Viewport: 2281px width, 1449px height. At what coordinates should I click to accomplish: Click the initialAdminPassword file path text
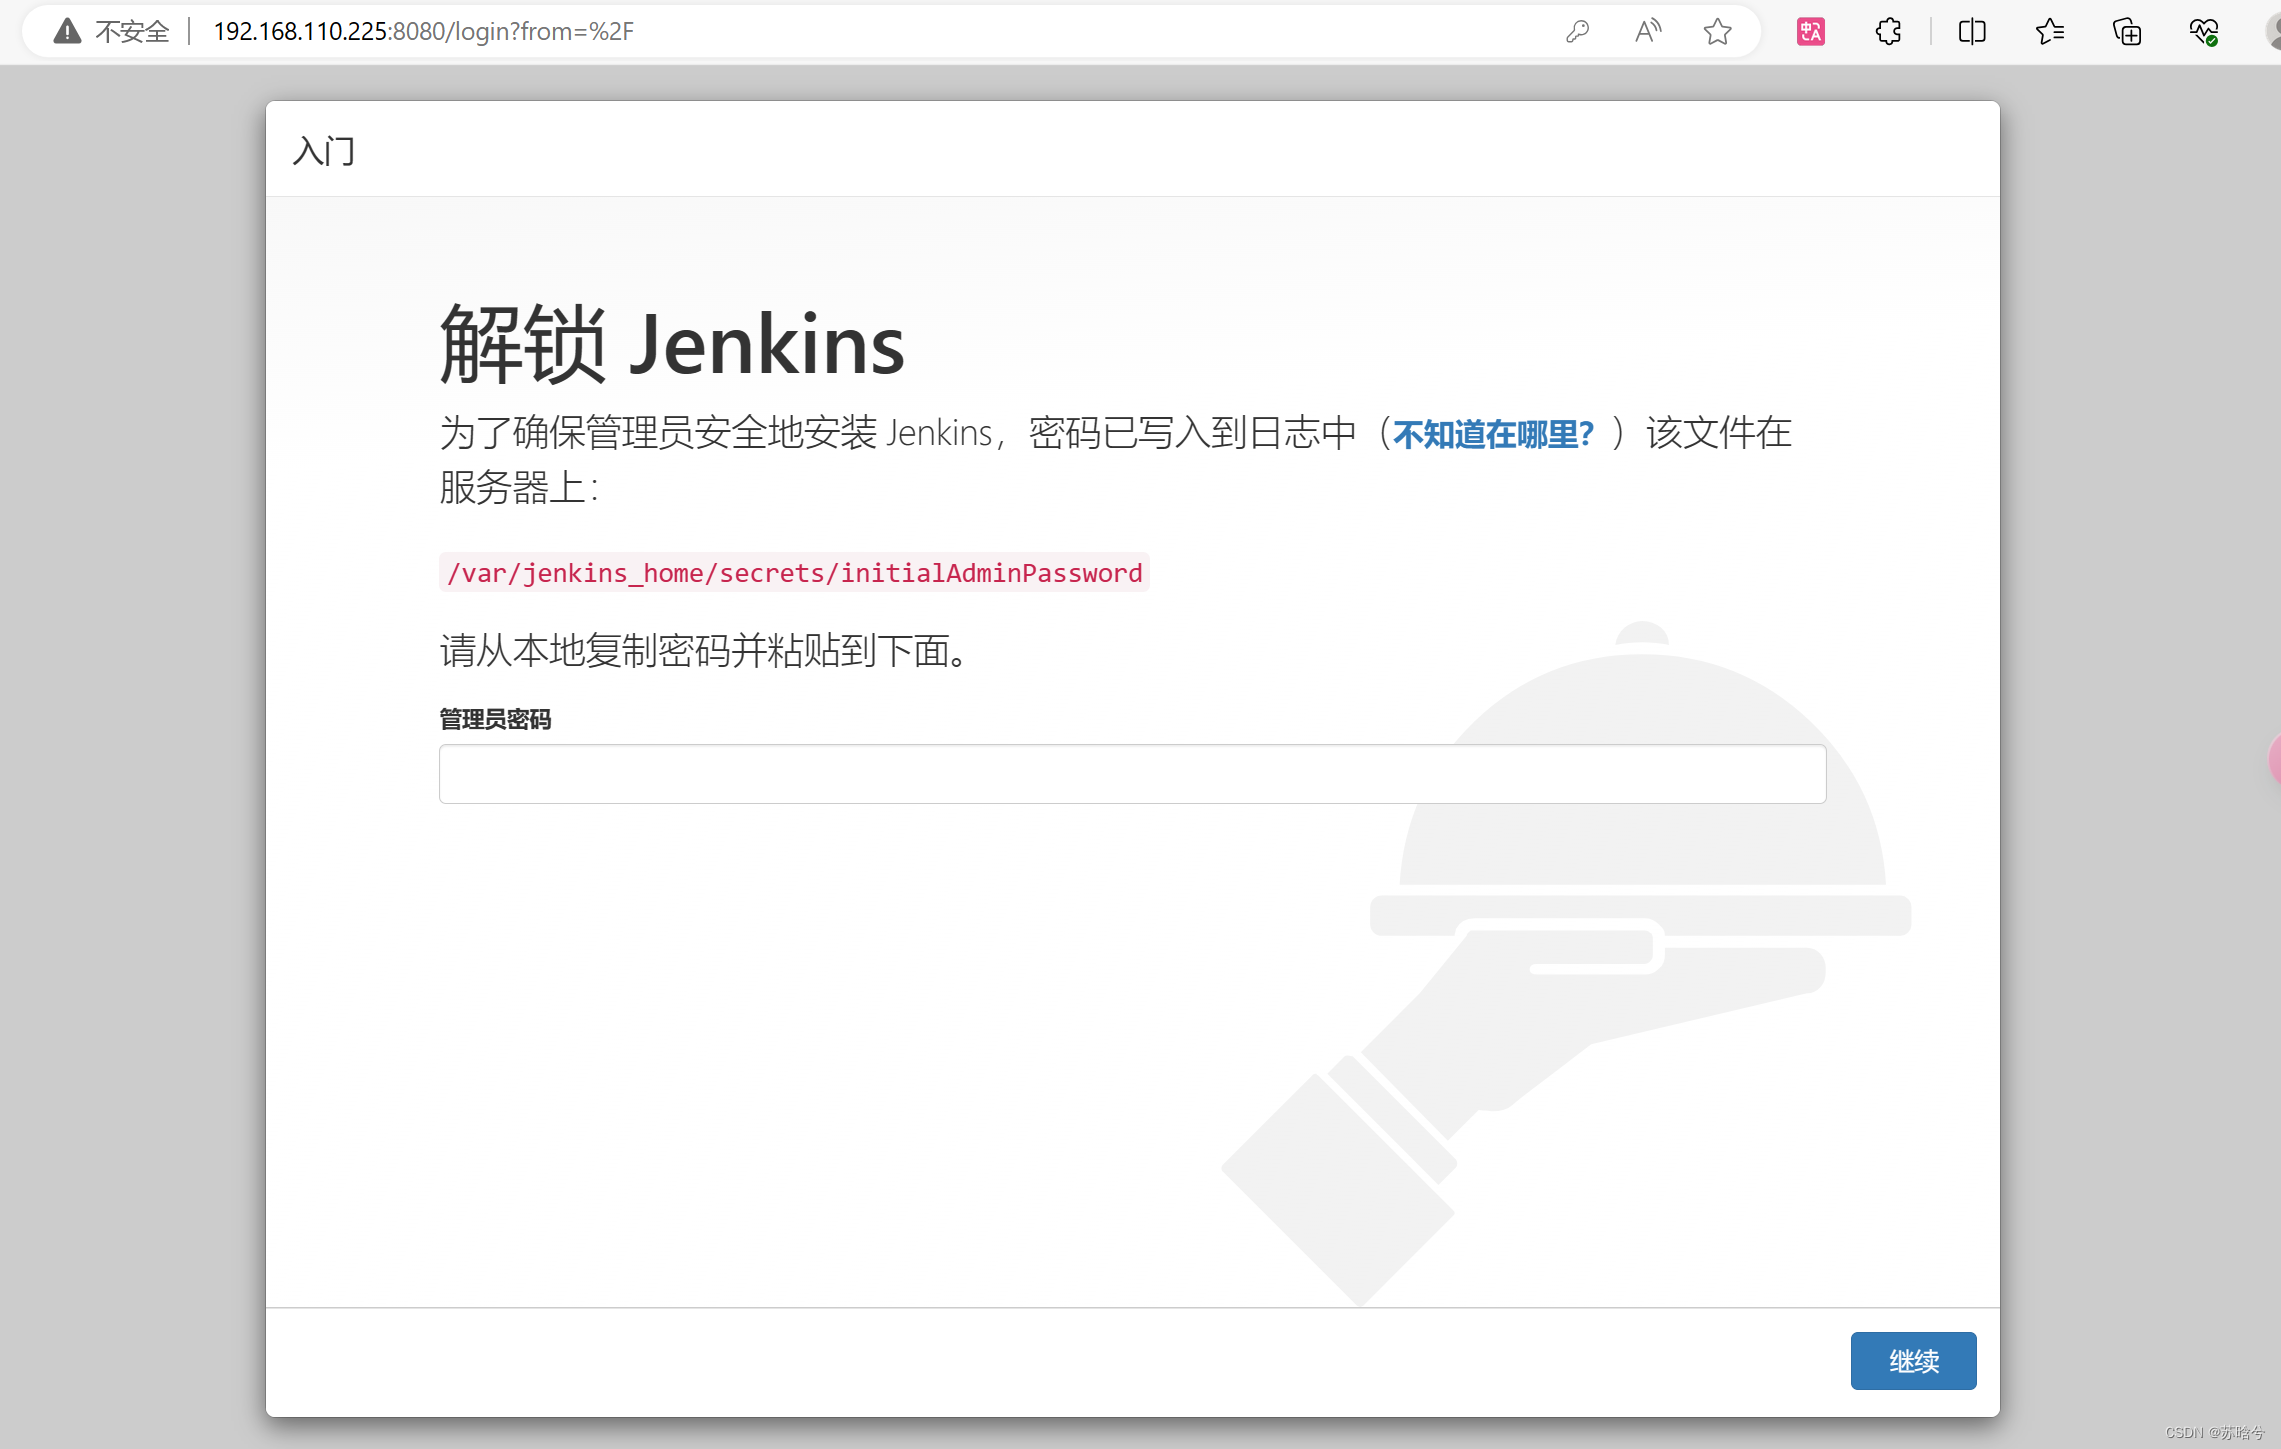[794, 573]
